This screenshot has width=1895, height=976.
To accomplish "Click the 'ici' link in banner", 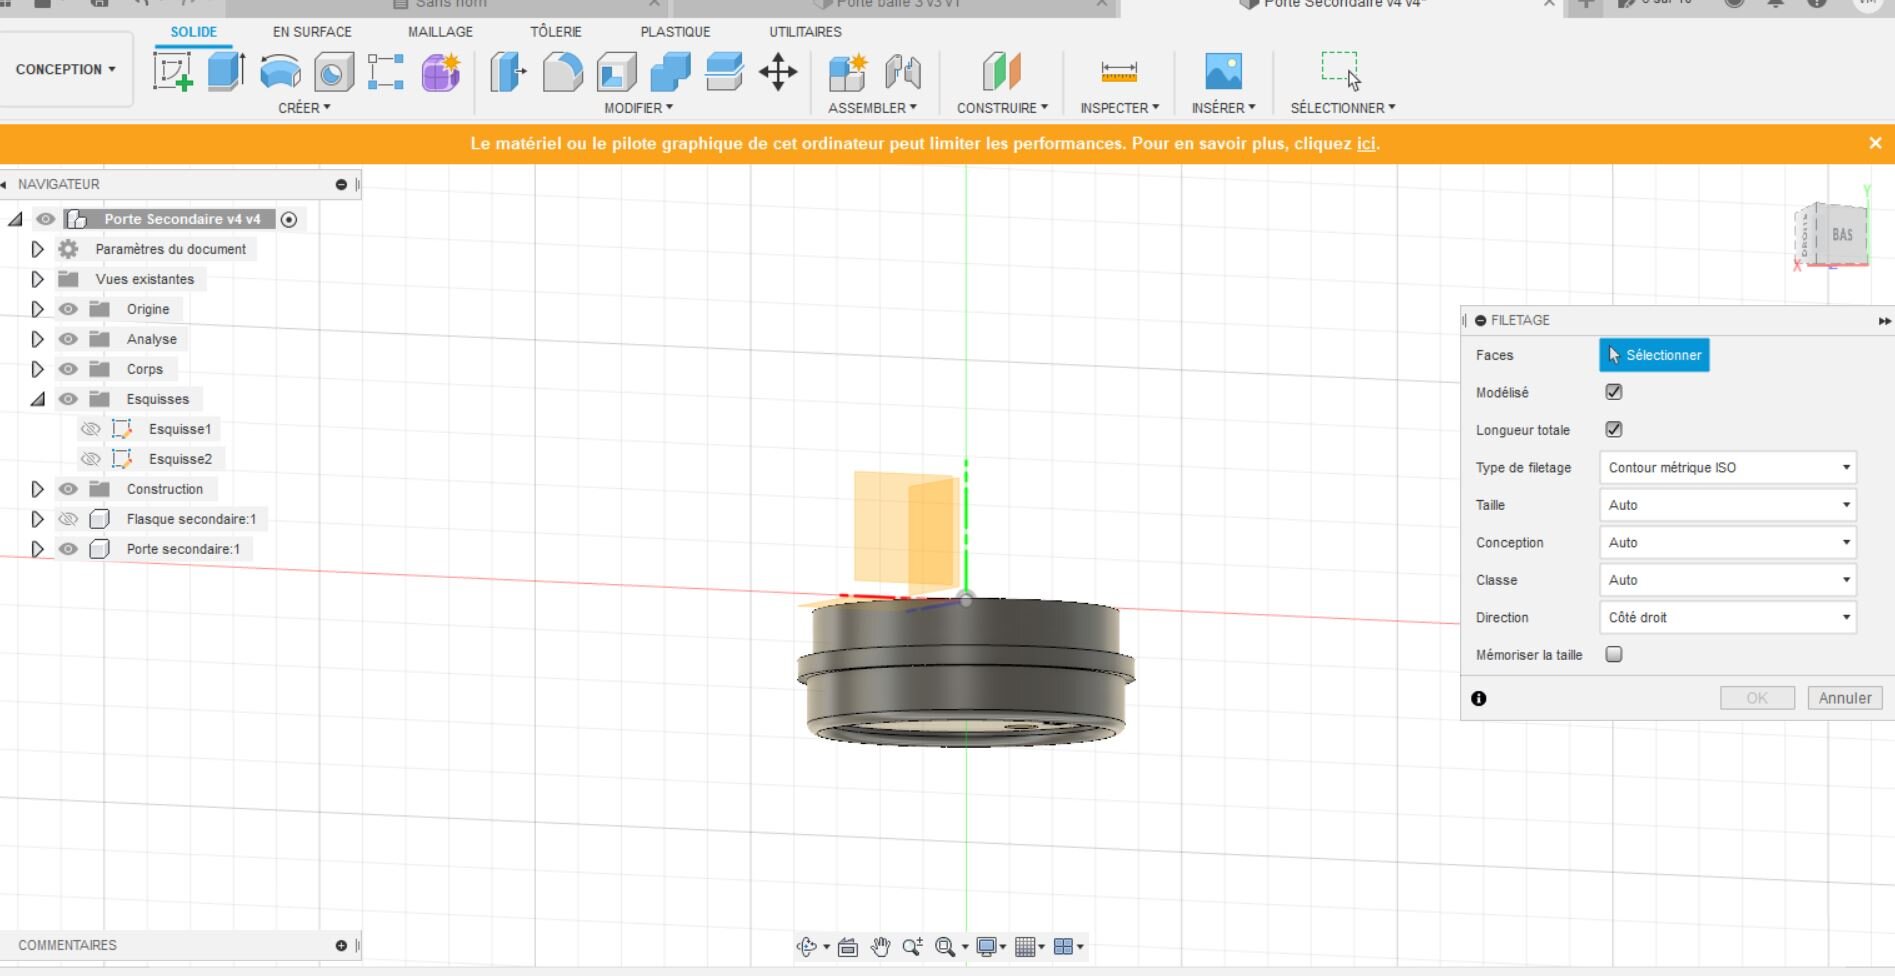I will click(1365, 144).
